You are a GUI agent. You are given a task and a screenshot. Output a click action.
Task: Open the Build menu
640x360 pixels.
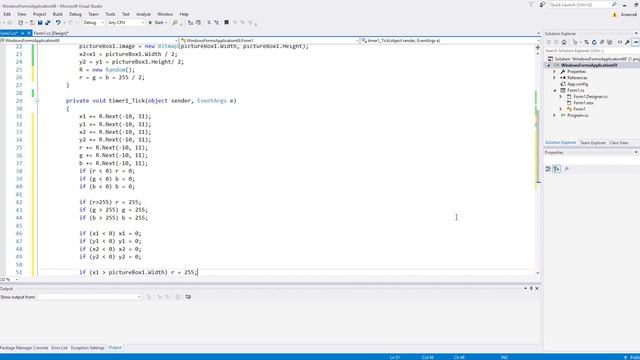point(58,14)
